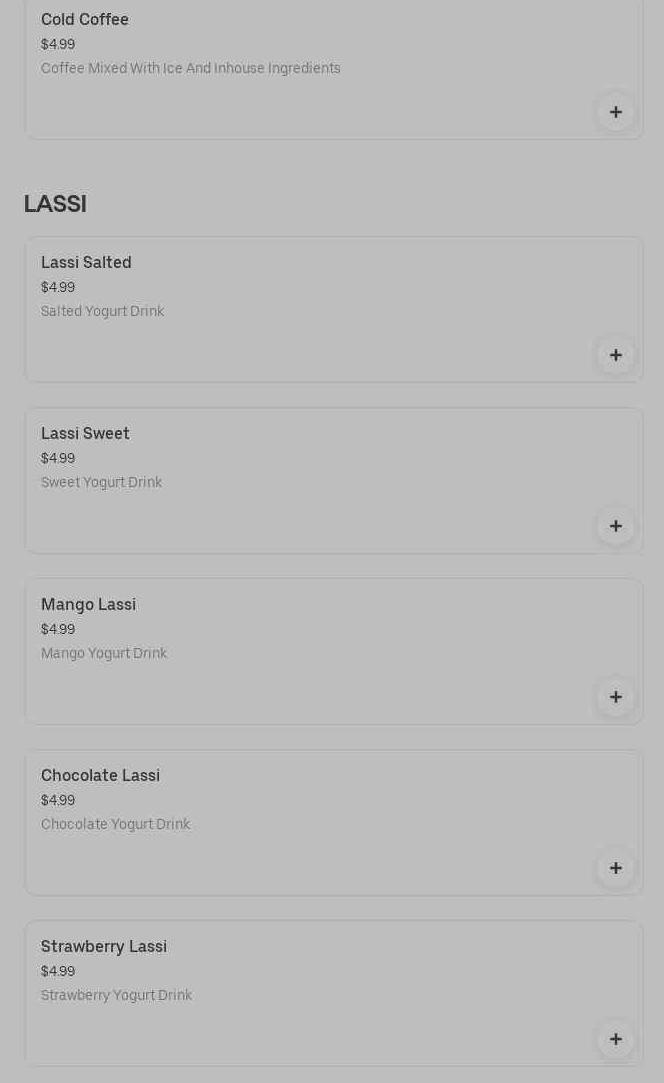The width and height of the screenshot is (664, 1083).
Task: Add Mango Lassi to order
Action: point(615,697)
